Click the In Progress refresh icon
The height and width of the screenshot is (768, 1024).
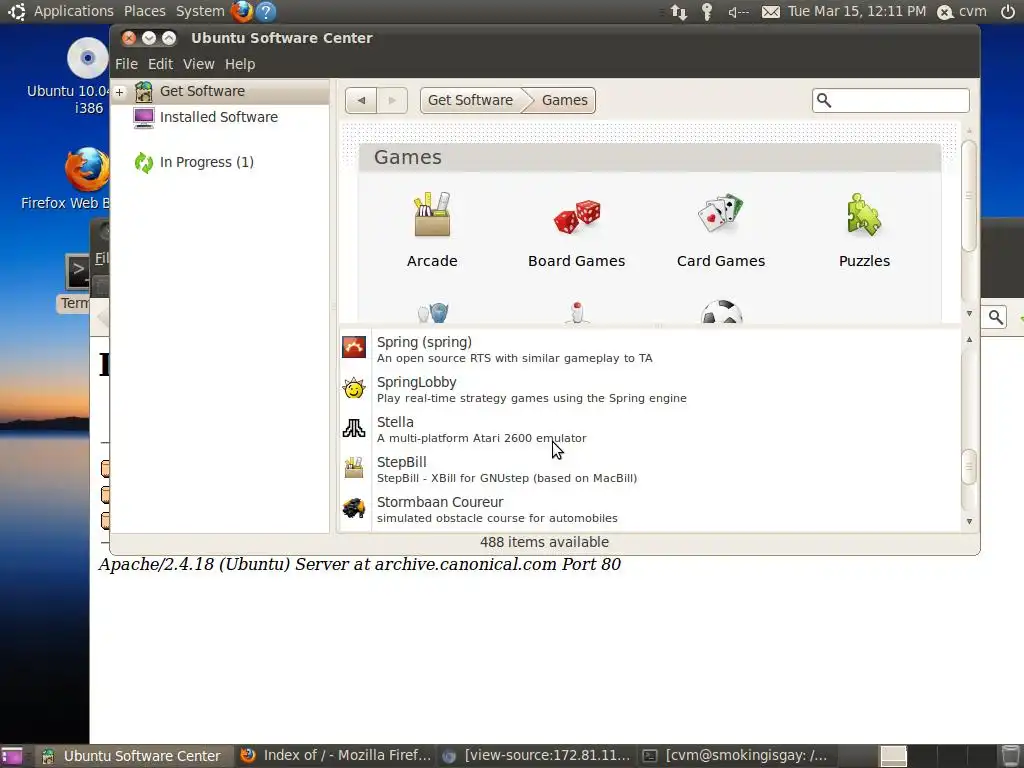coord(144,163)
